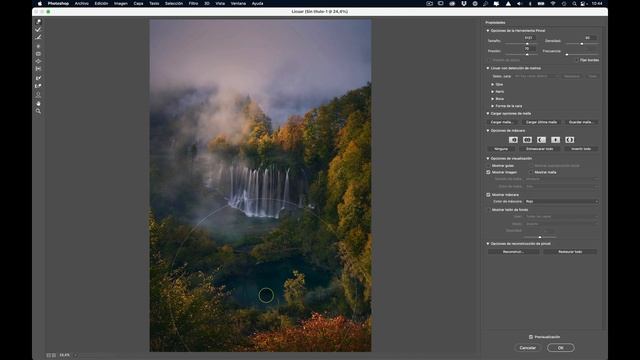Viewport: 640px width, 360px height.
Task: Expand the Nariz face options
Action: click(493, 92)
